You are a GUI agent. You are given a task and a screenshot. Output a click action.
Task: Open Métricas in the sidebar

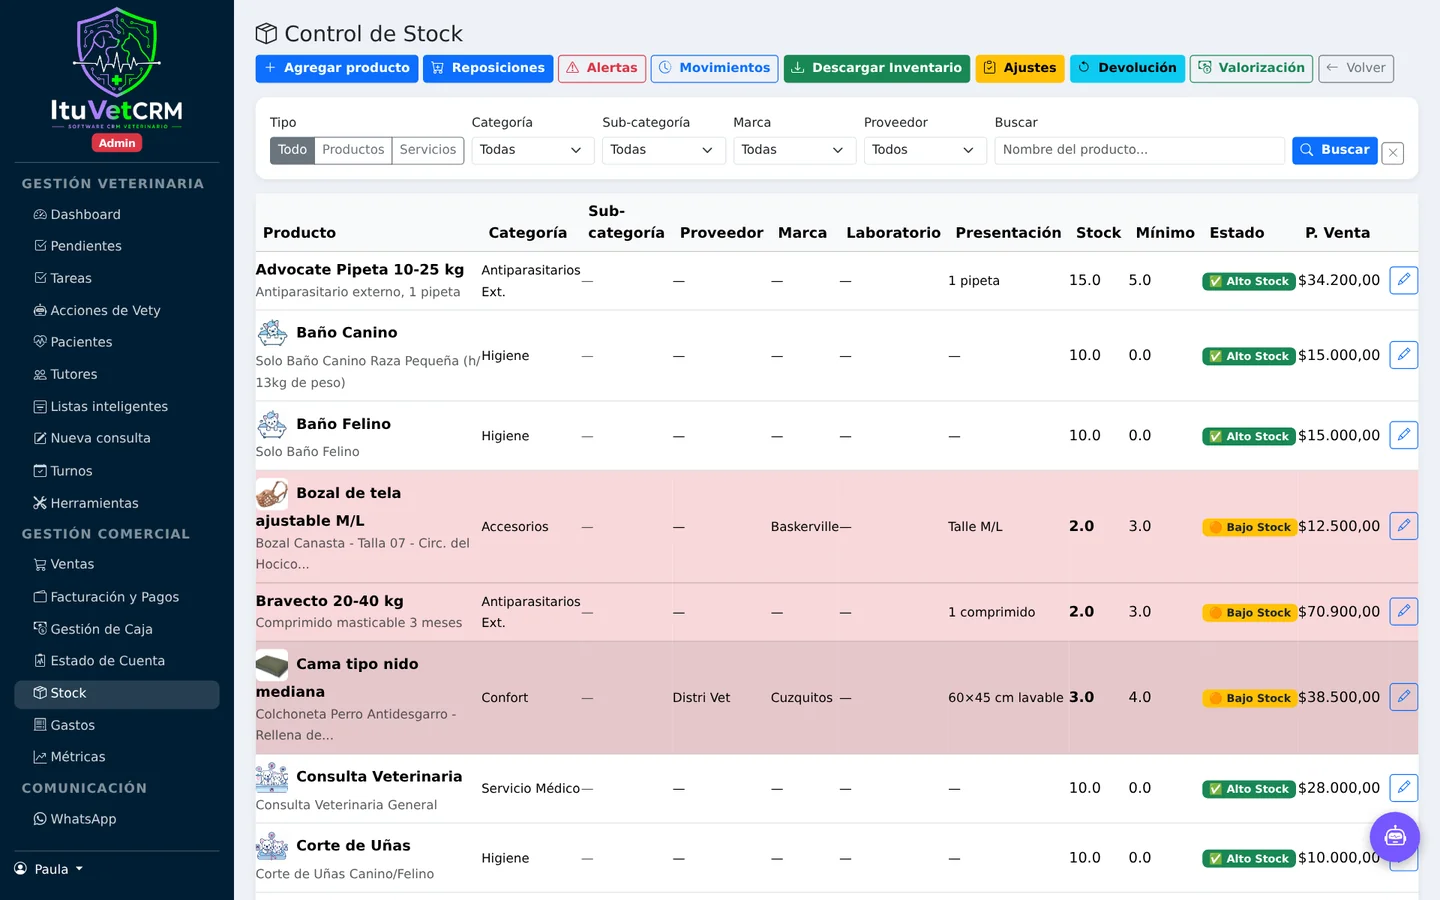pyautogui.click(x=117, y=757)
